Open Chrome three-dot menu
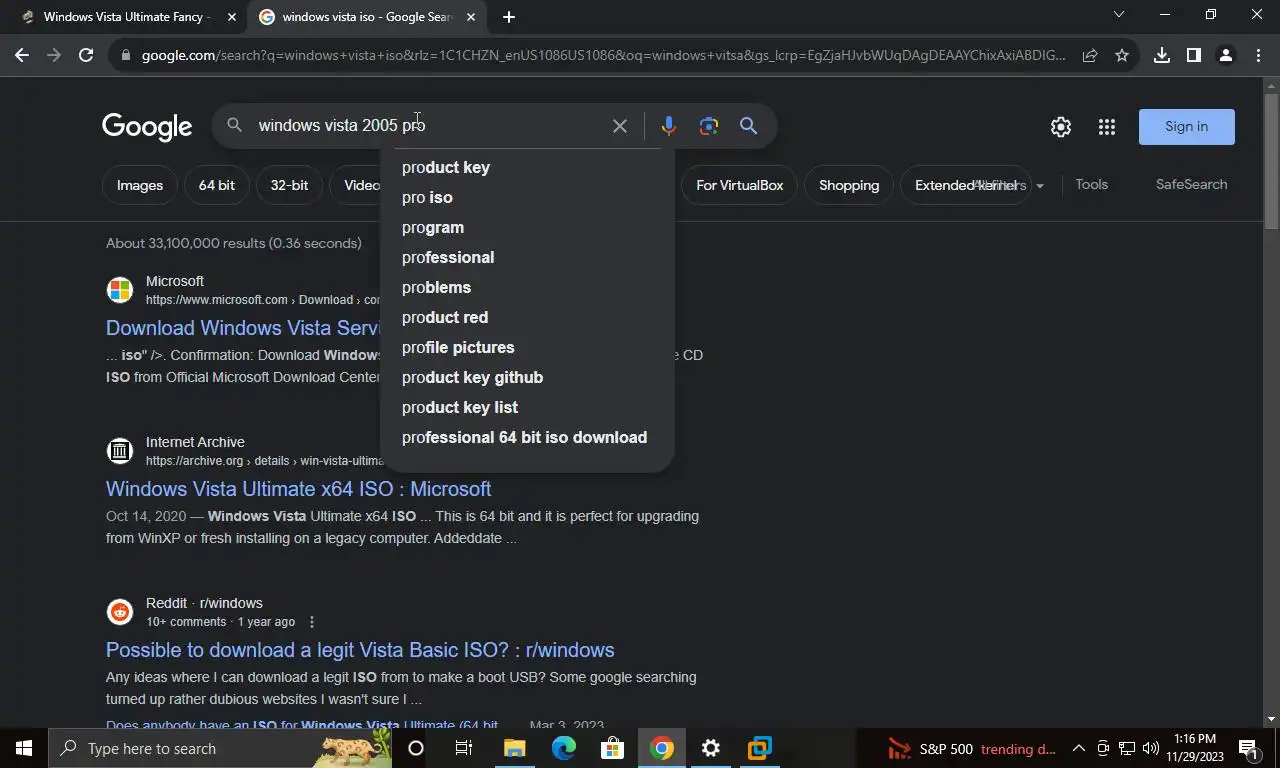The width and height of the screenshot is (1280, 768). coord(1257,55)
